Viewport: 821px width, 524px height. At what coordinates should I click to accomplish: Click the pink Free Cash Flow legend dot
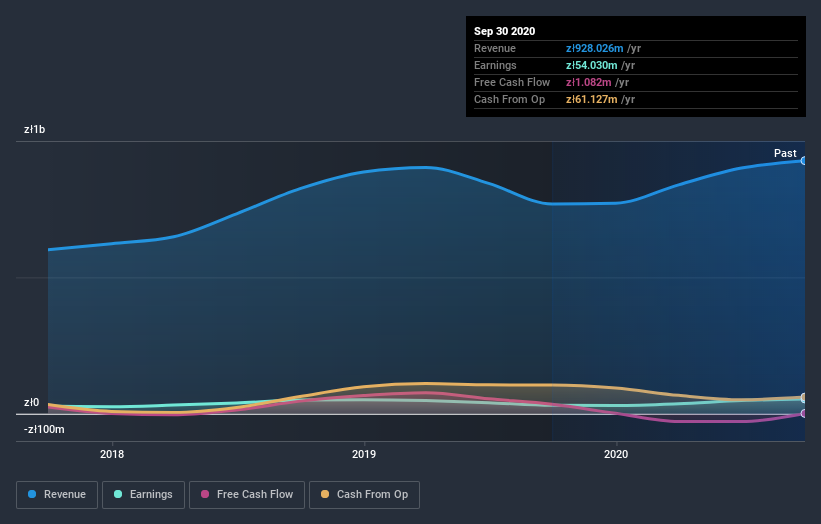(x=205, y=494)
